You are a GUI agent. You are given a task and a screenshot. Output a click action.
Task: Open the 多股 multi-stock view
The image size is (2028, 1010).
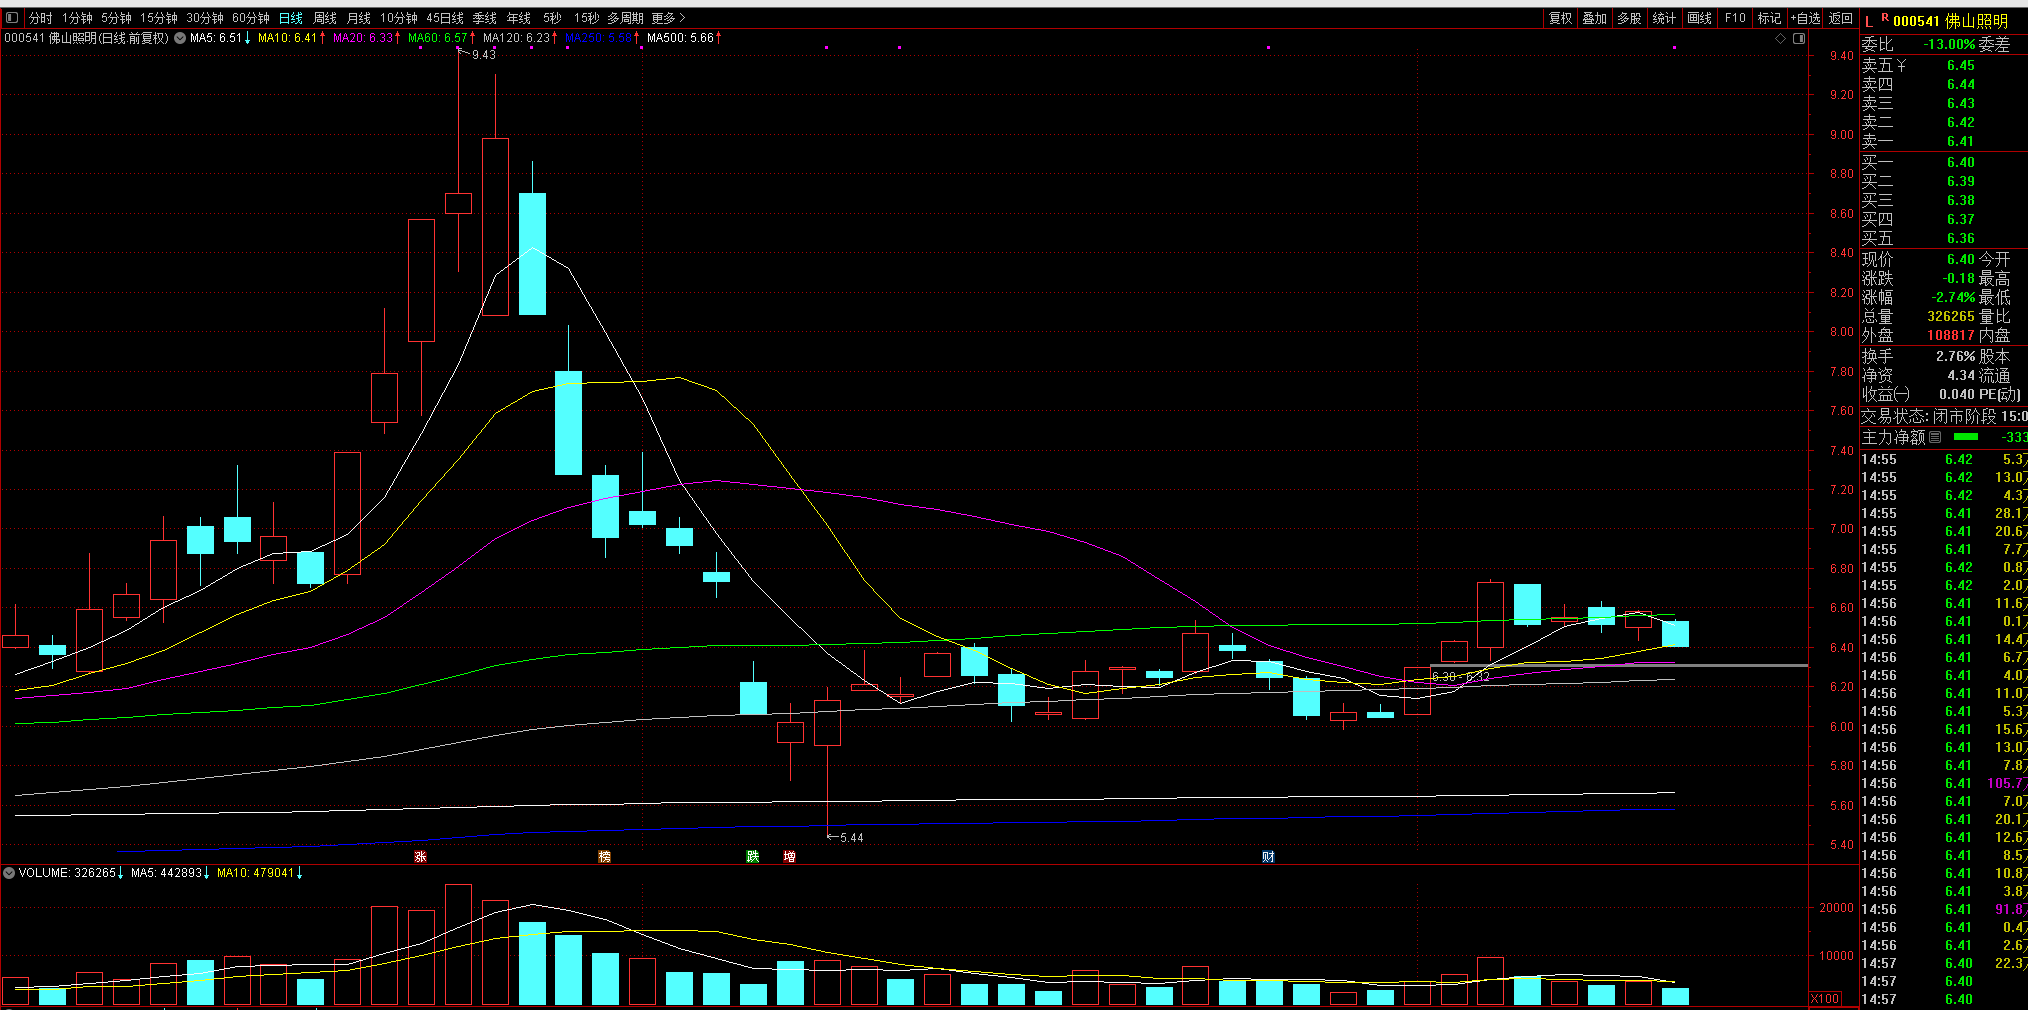[x=1630, y=18]
